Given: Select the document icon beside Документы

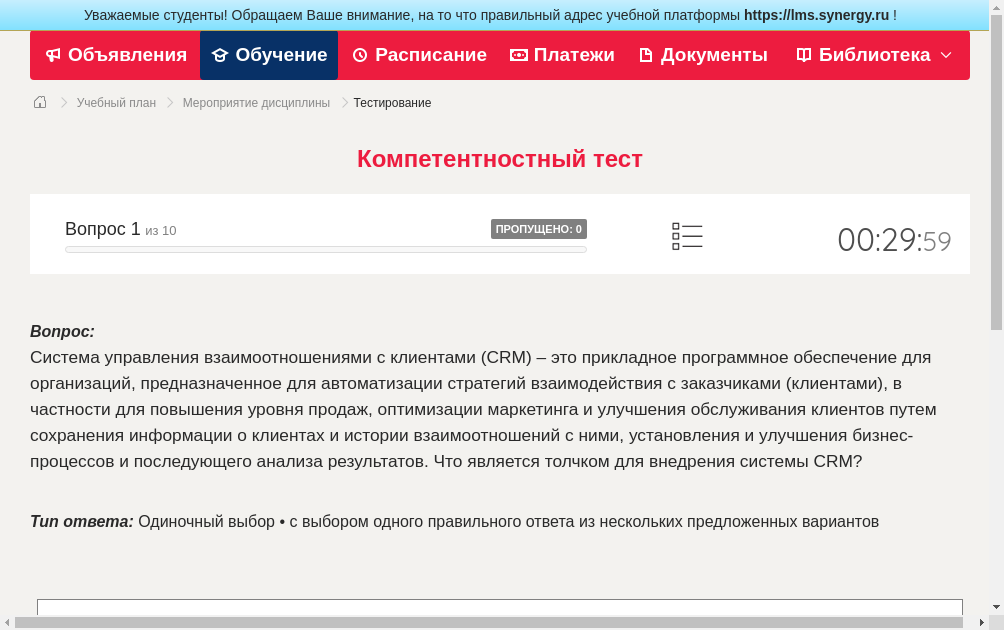Looking at the screenshot, I should 646,54.
